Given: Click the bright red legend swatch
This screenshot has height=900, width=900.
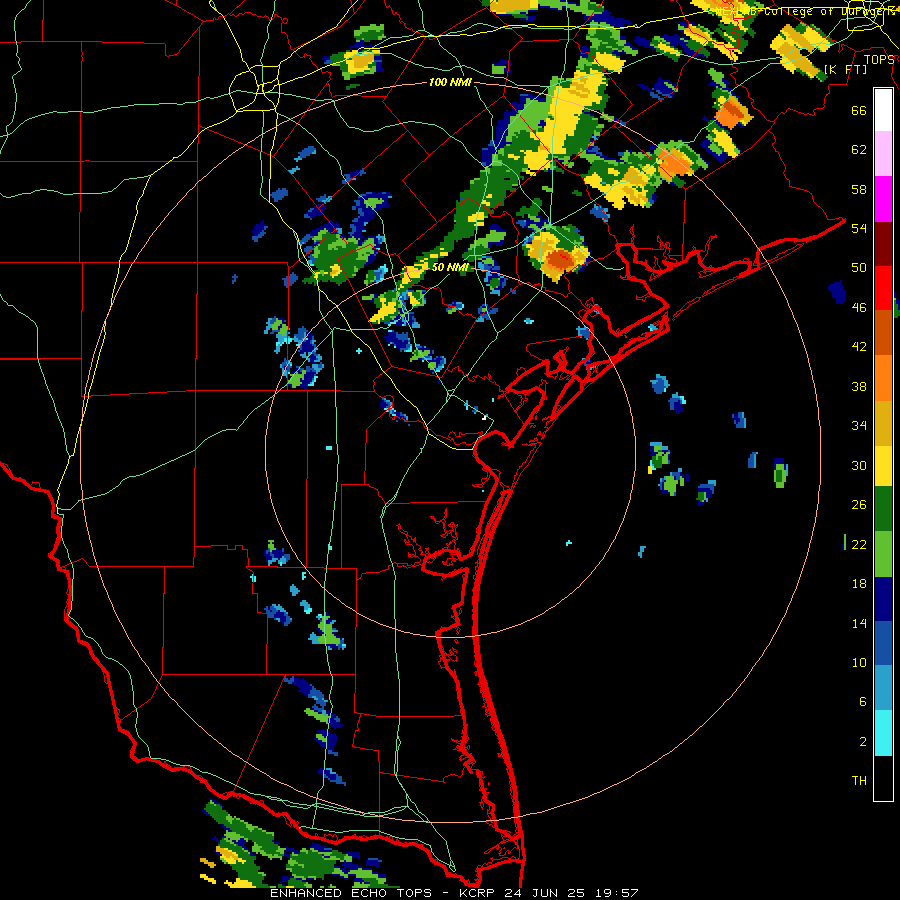Looking at the screenshot, I should (883, 288).
